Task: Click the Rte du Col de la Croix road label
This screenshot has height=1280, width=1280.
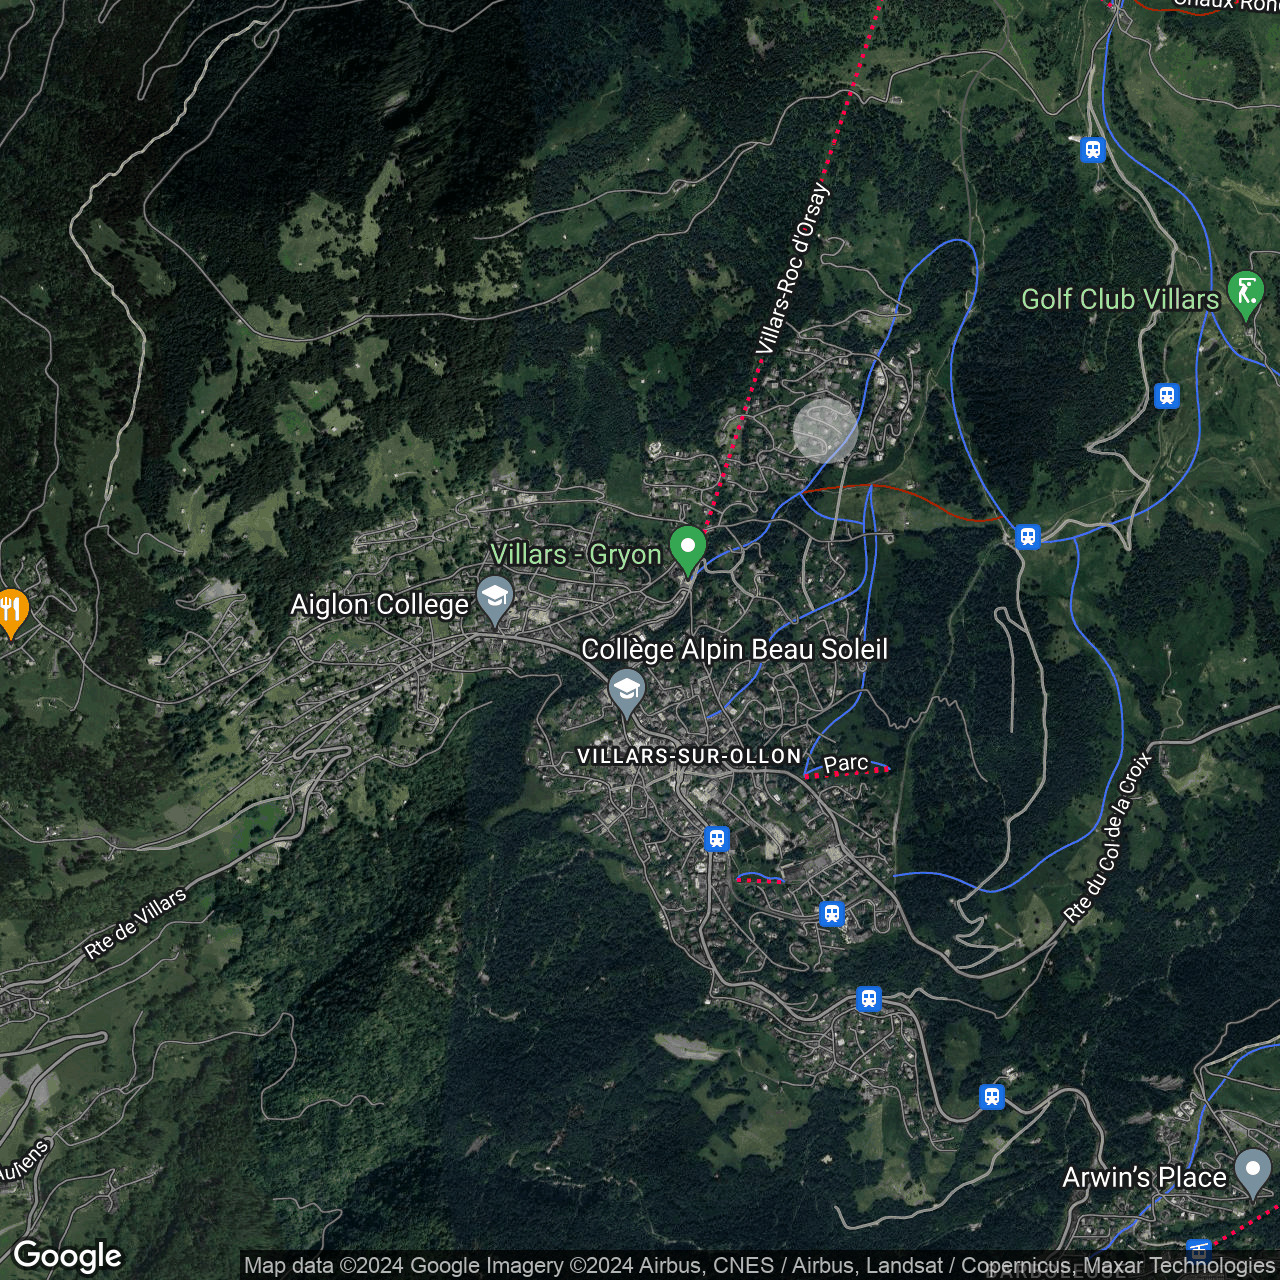Action: pos(1108,838)
